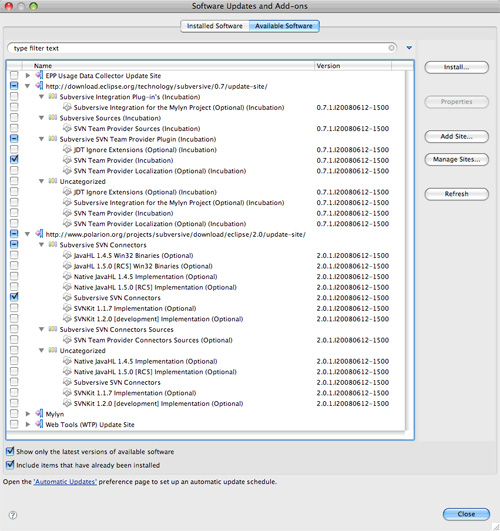Viewport: 500px width, 531px height.
Task: Click the Mylyn site icon
Action: 39,414
